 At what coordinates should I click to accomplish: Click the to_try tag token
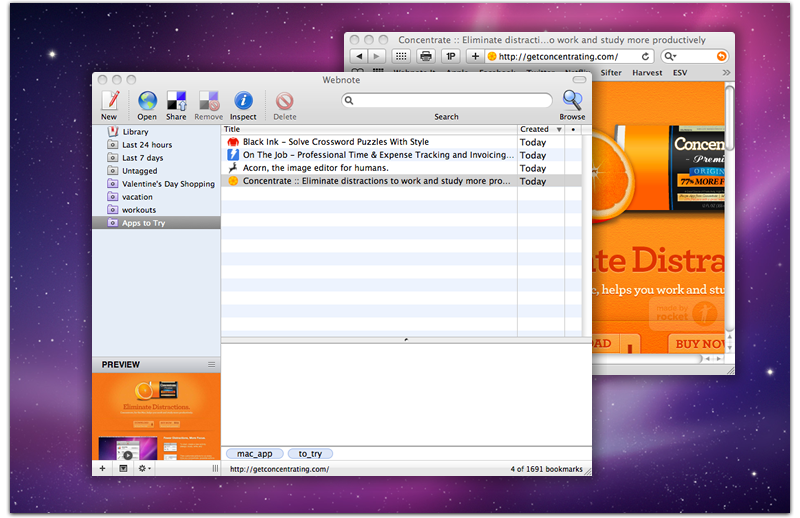310,454
